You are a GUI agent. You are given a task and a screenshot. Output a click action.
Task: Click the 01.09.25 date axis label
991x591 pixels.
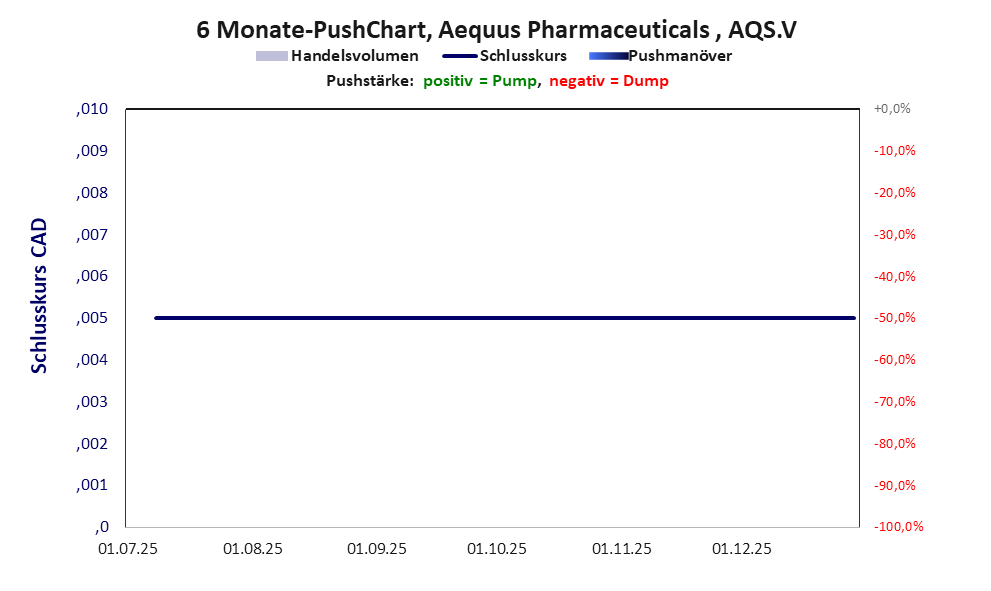pos(377,549)
